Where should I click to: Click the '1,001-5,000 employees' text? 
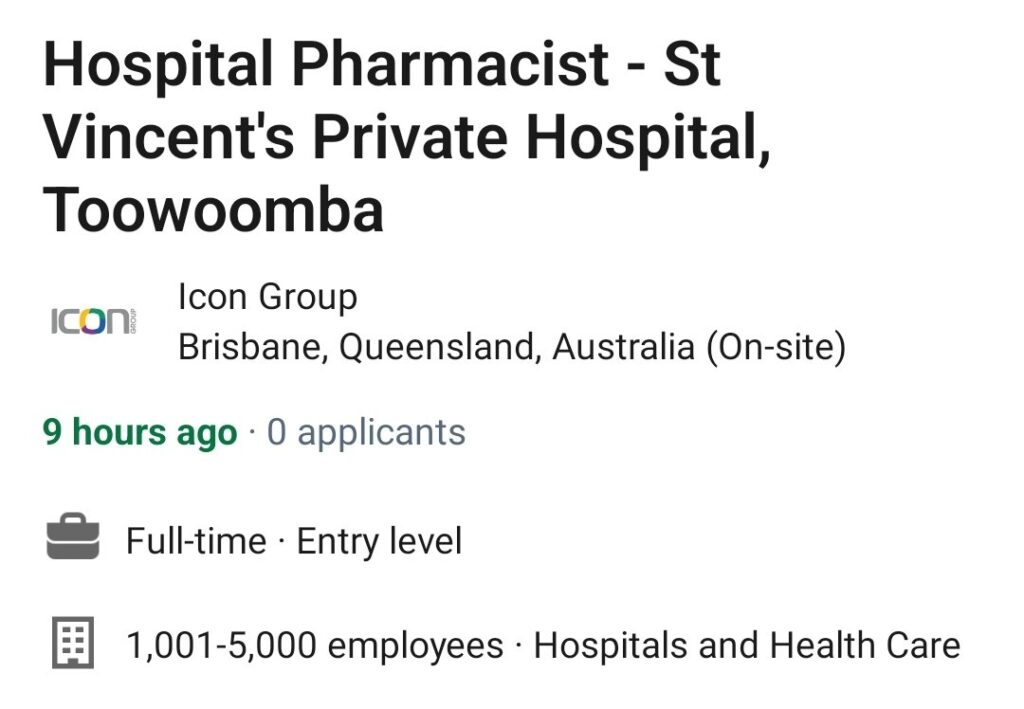click(315, 646)
